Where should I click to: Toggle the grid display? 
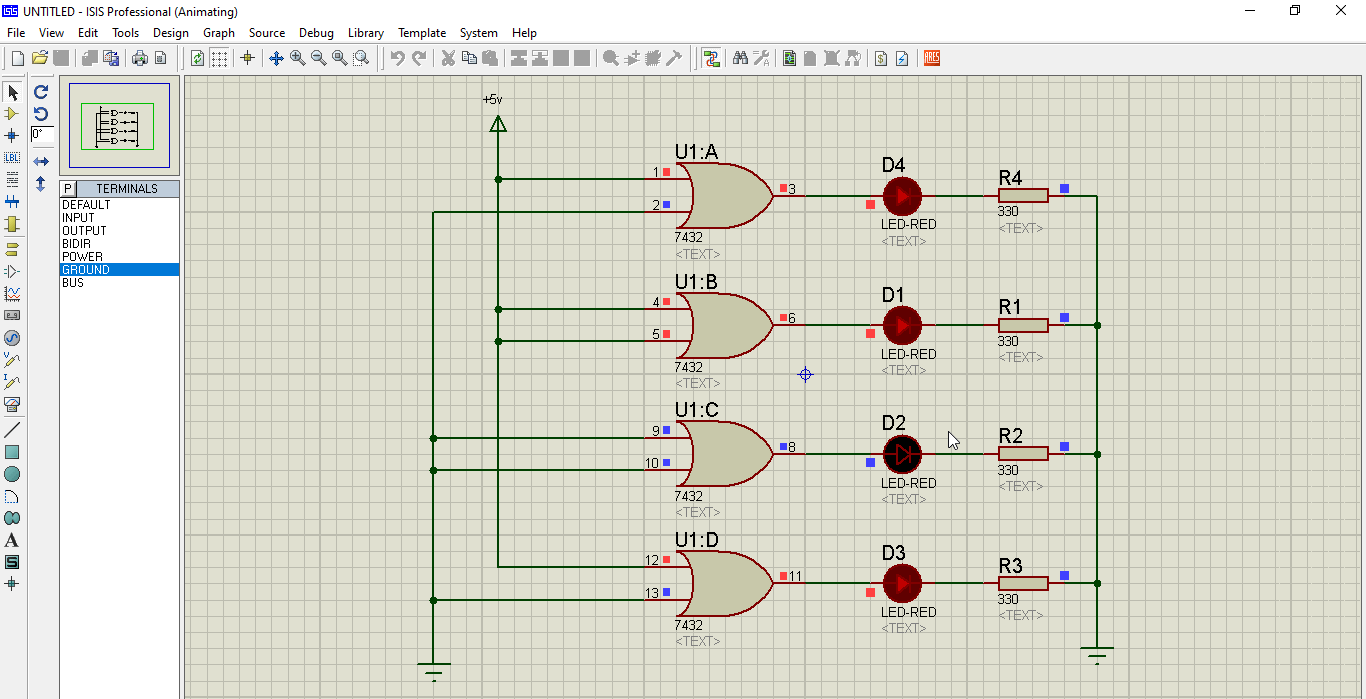(x=219, y=58)
